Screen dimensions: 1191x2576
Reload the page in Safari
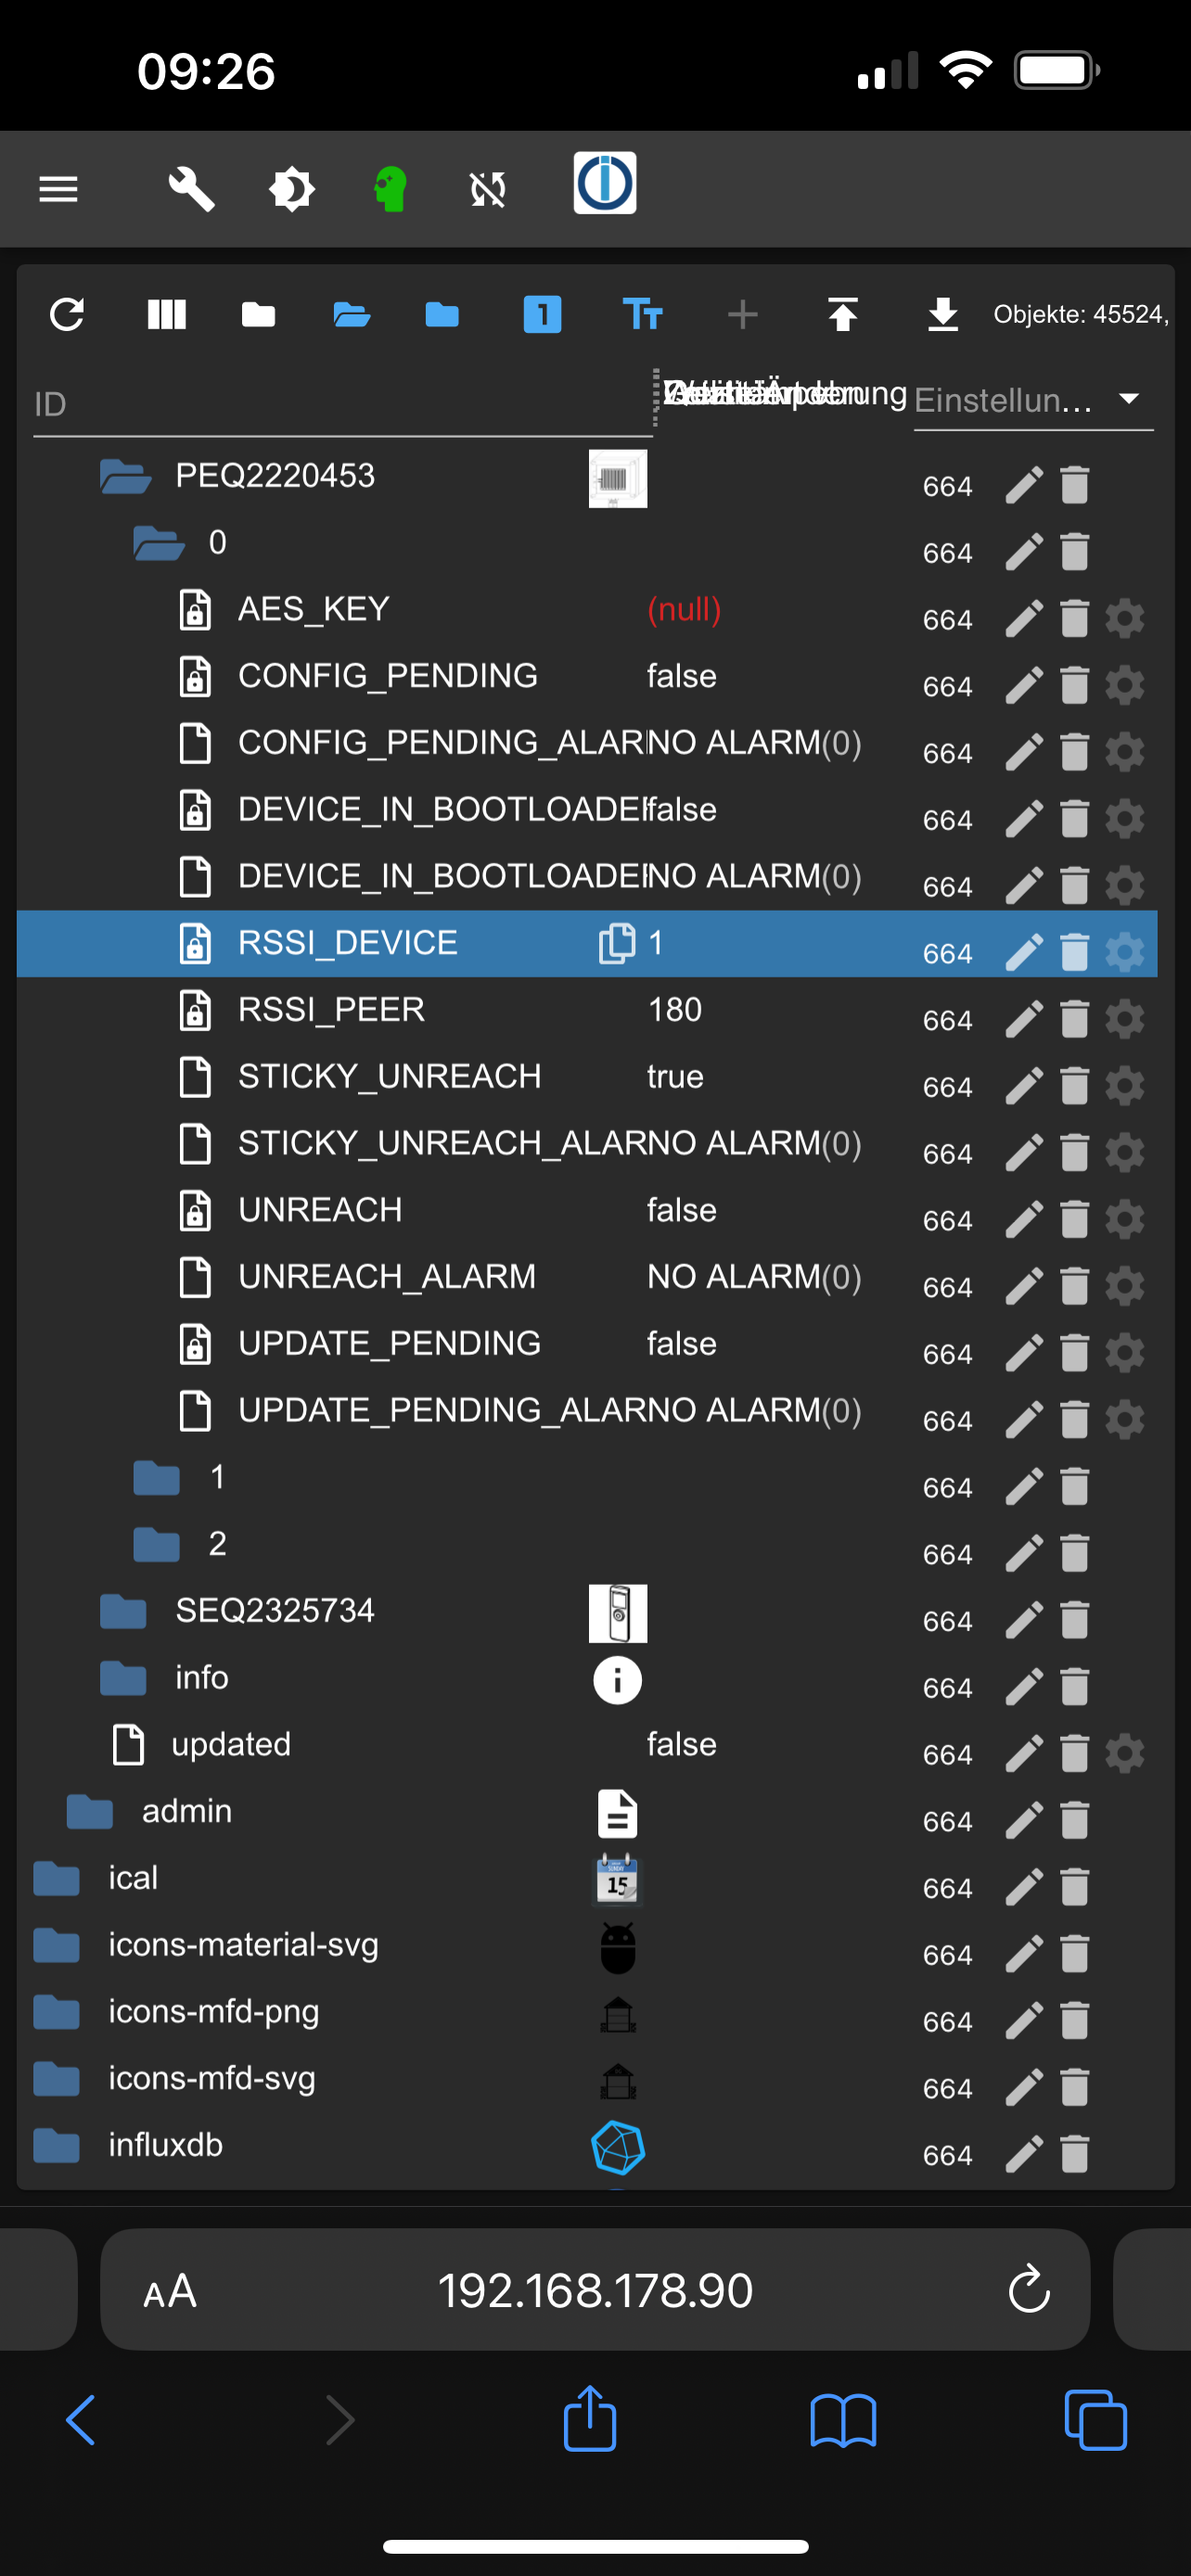[x=1029, y=2290]
